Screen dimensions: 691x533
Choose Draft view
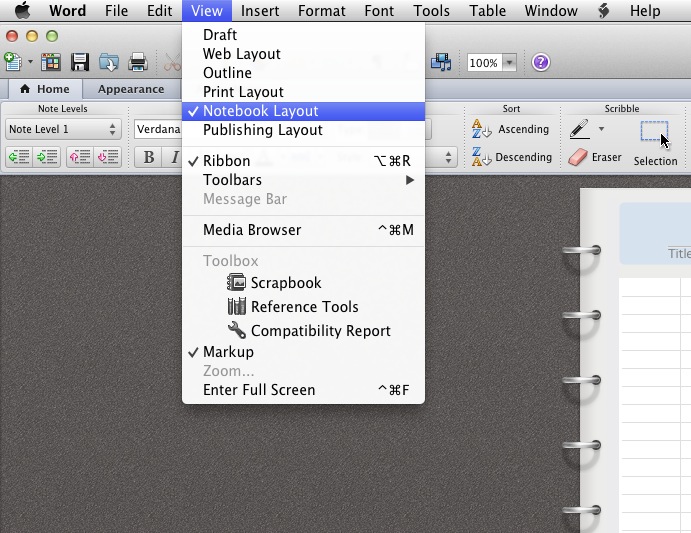[x=303, y=34]
